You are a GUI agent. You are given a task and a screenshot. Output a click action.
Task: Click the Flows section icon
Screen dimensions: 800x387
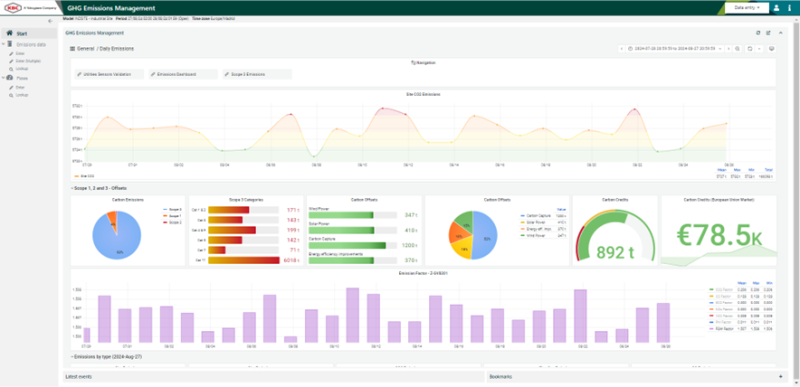coord(10,78)
